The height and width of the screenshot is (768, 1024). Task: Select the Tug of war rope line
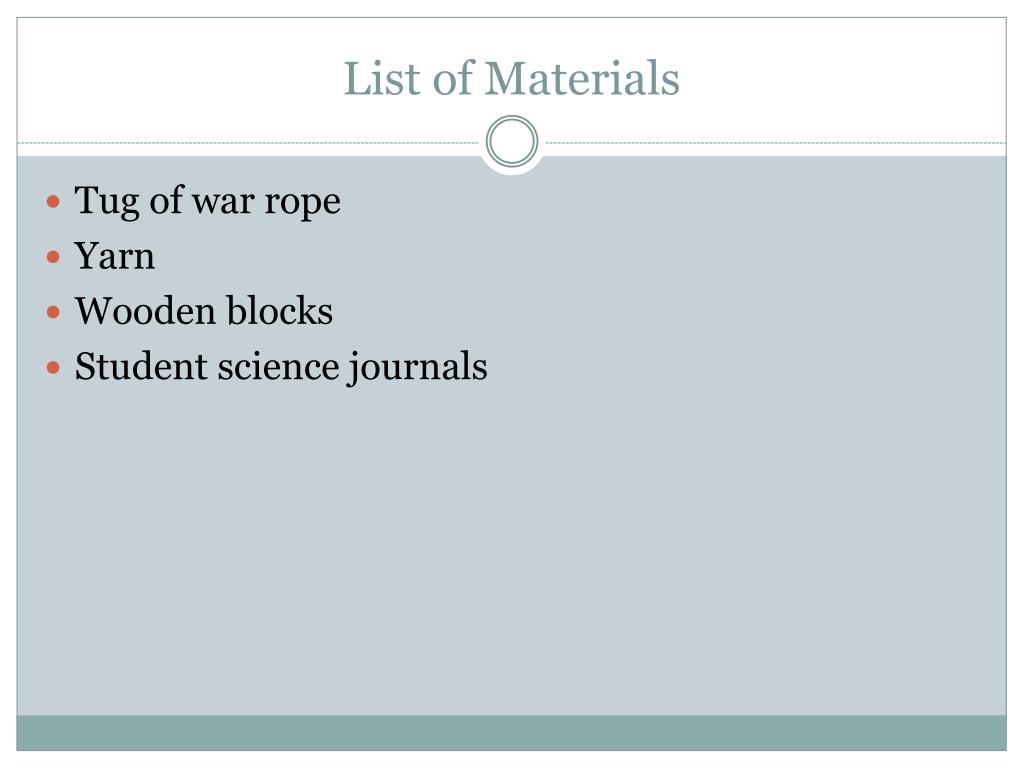coord(208,201)
